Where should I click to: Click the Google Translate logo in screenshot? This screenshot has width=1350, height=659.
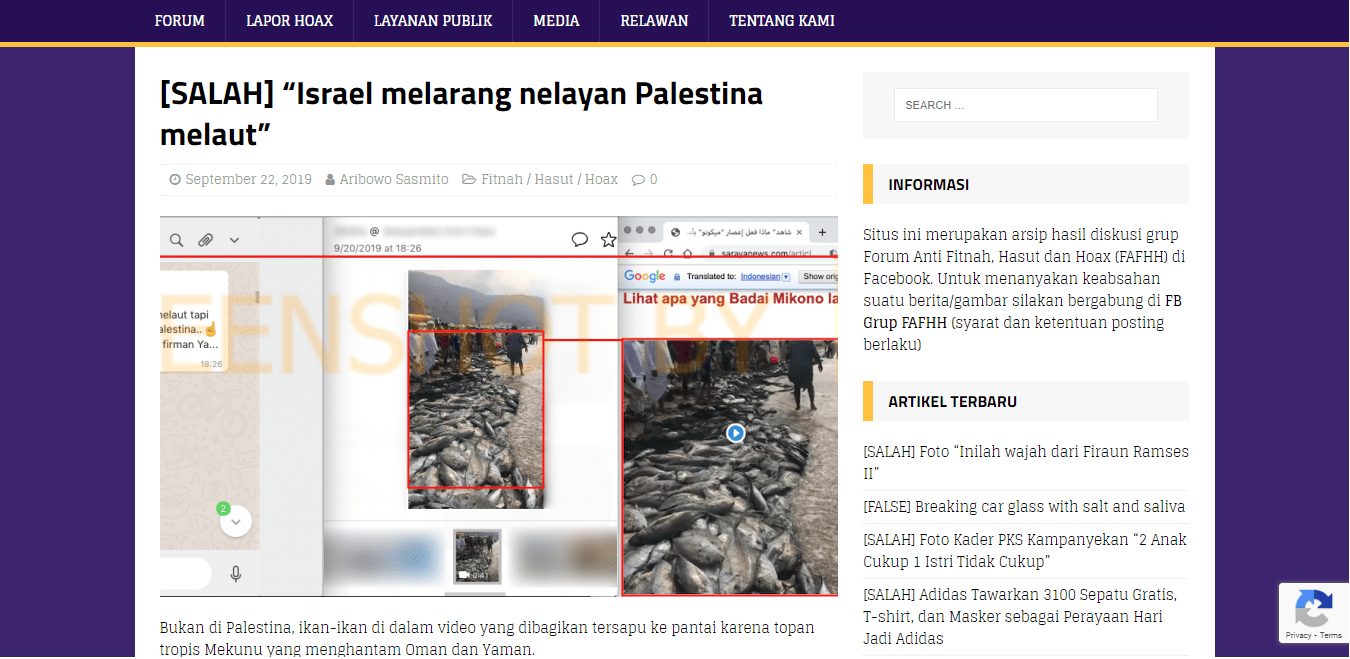click(645, 276)
